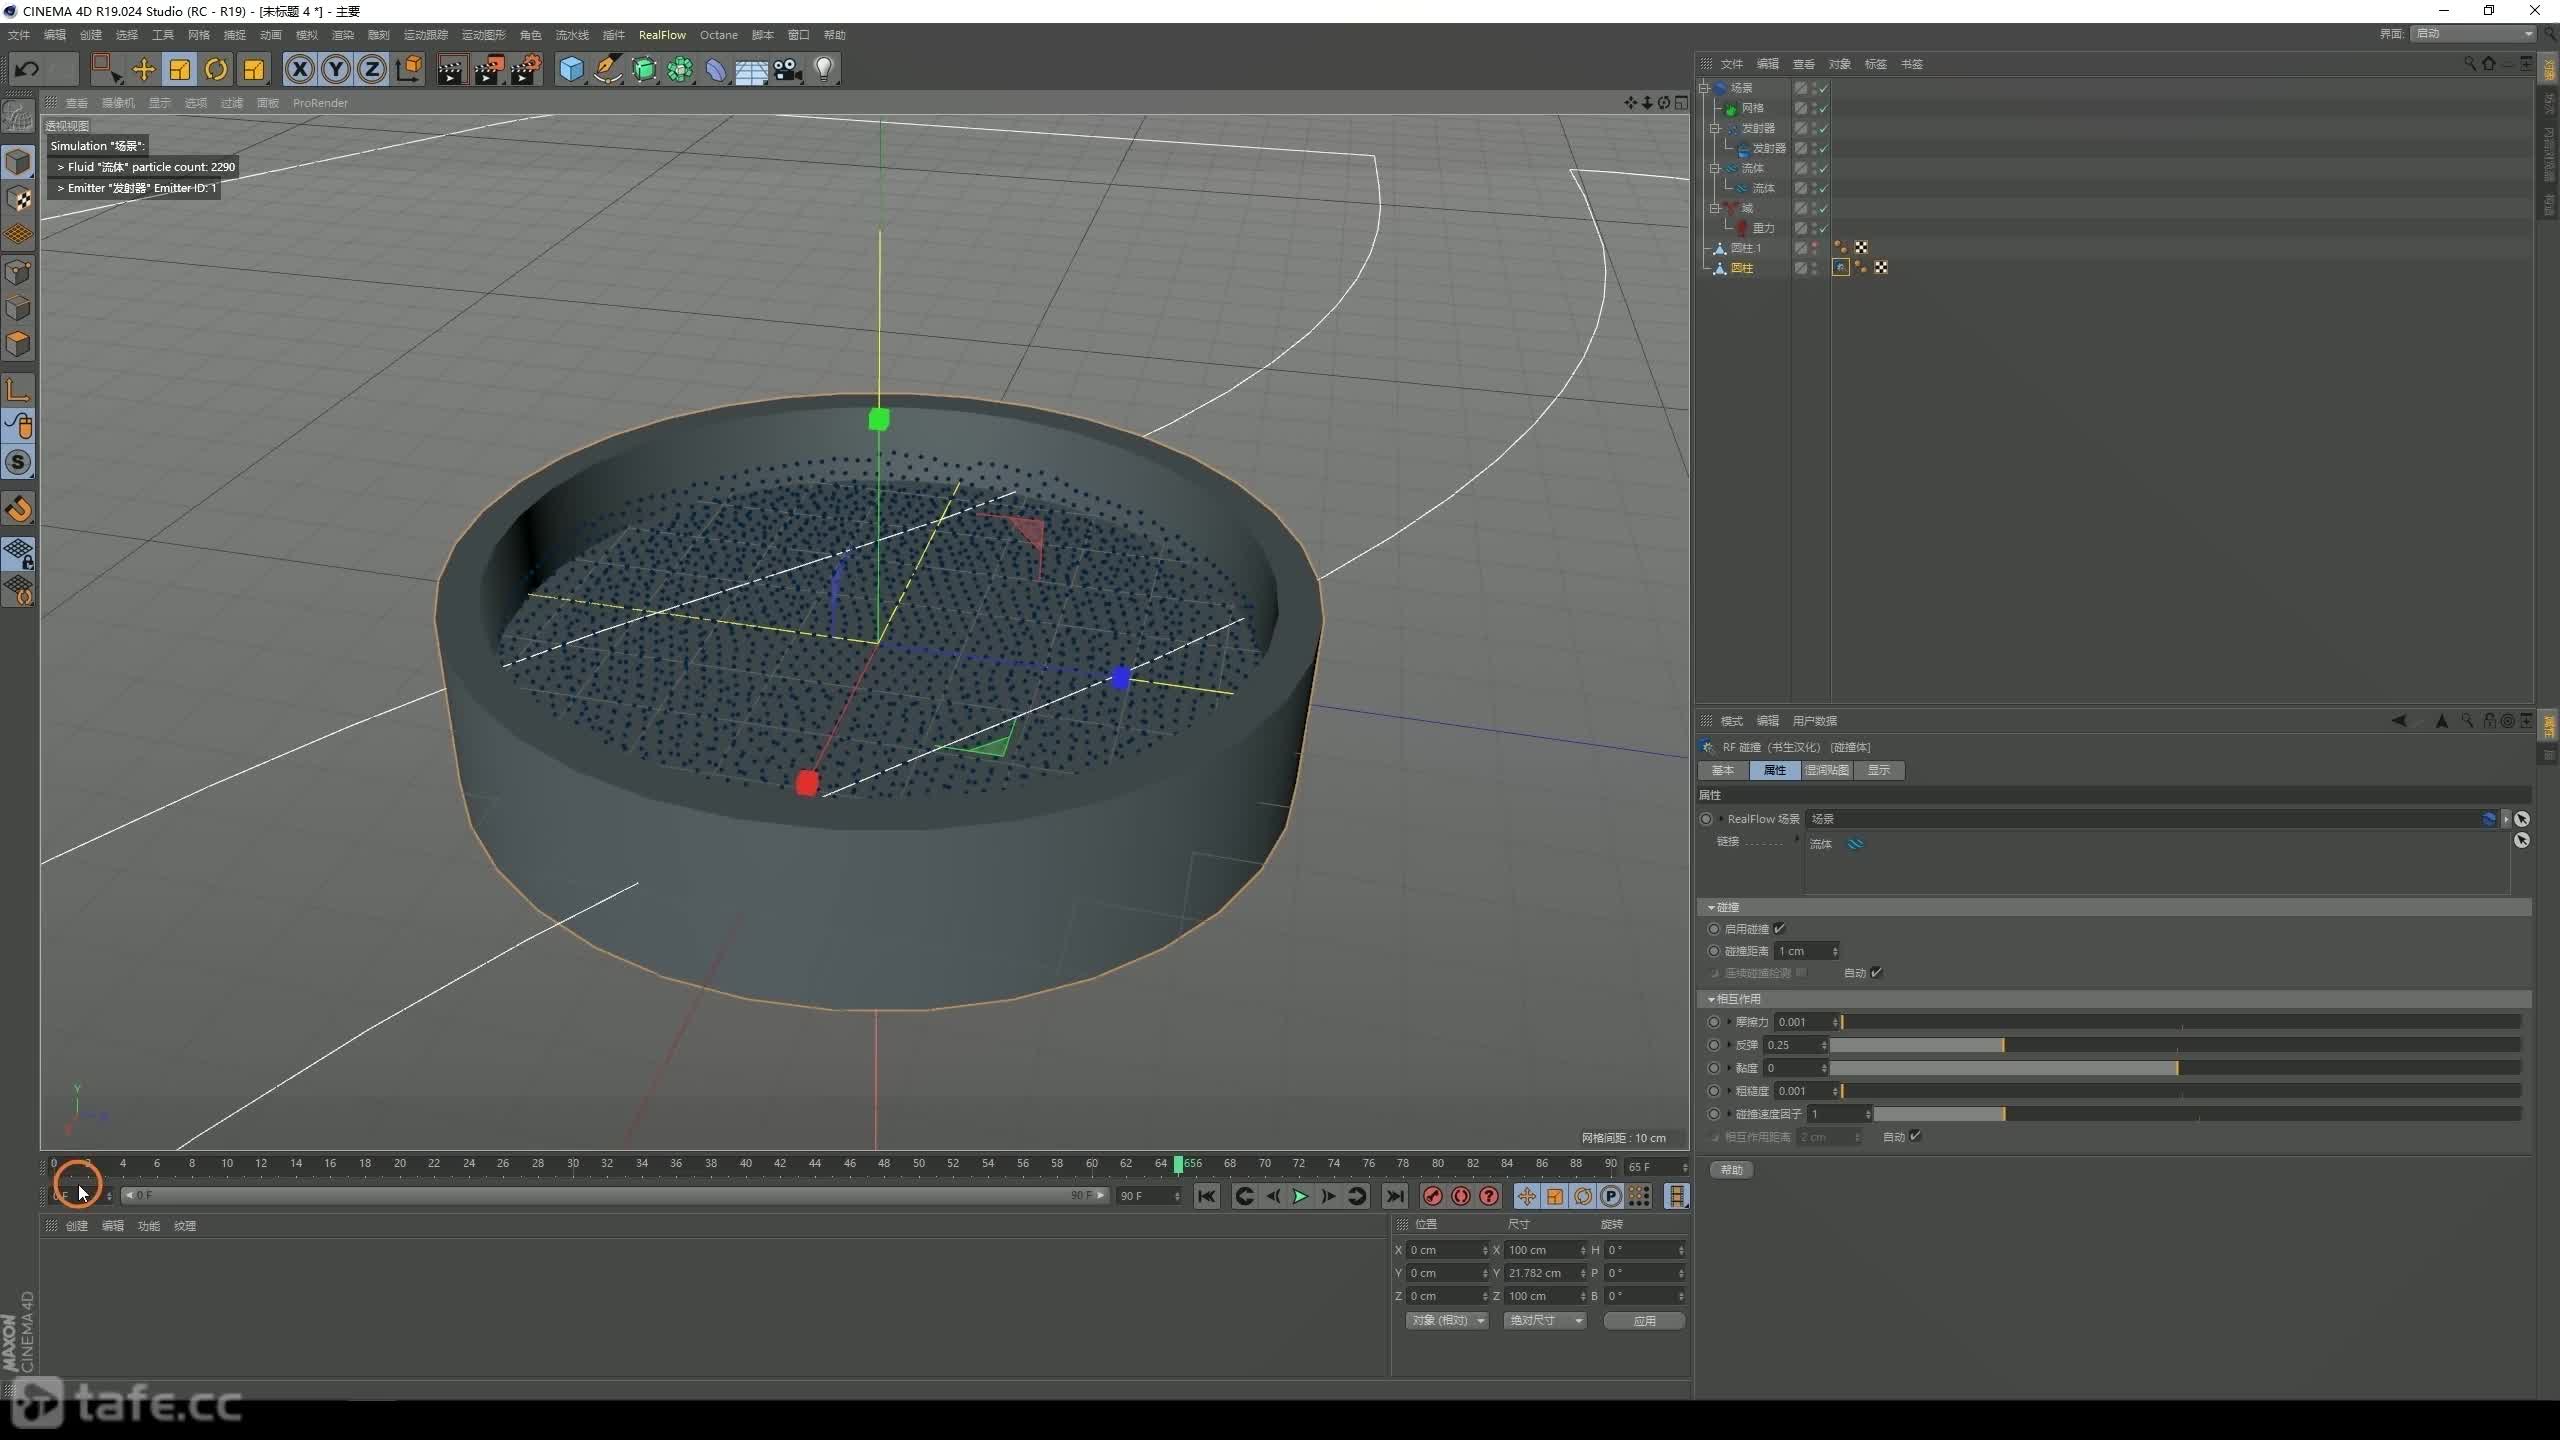This screenshot has height=1440, width=2560.
Task: Click the animation circle beside 摩擦力
Action: [x=1714, y=1022]
